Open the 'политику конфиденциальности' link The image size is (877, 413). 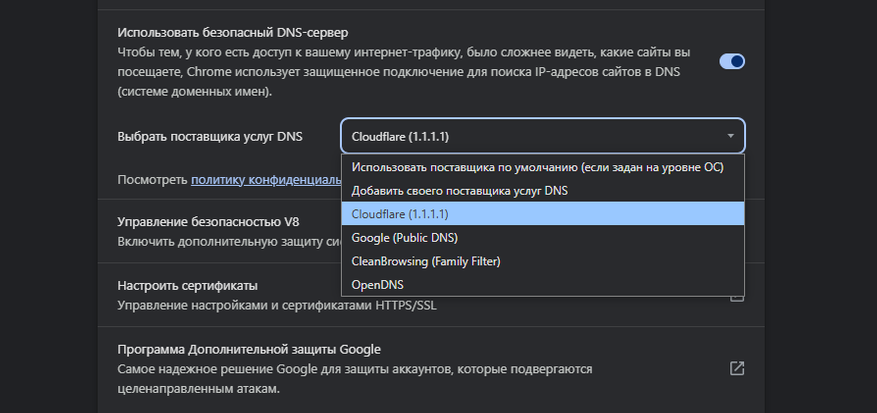pos(266,180)
